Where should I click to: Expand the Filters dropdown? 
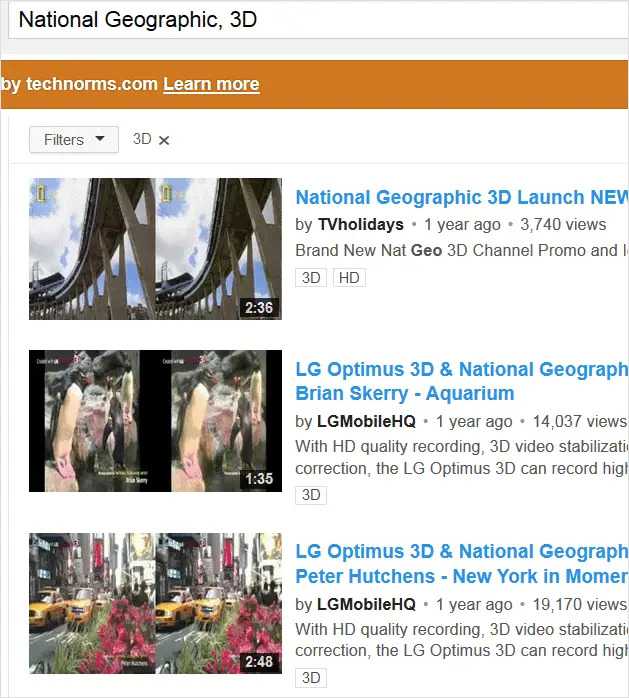[74, 140]
